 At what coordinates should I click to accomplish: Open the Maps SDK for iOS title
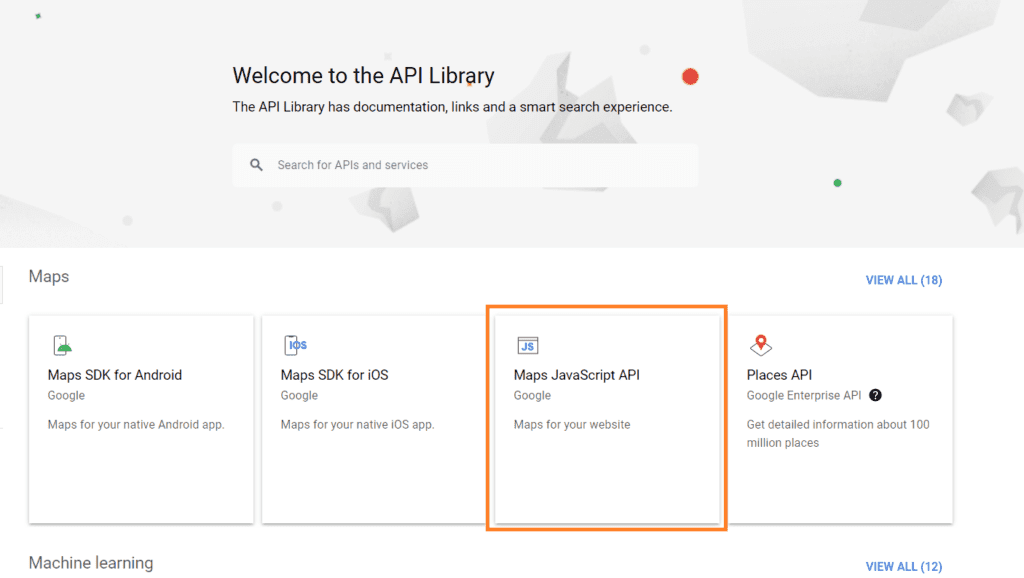334,375
